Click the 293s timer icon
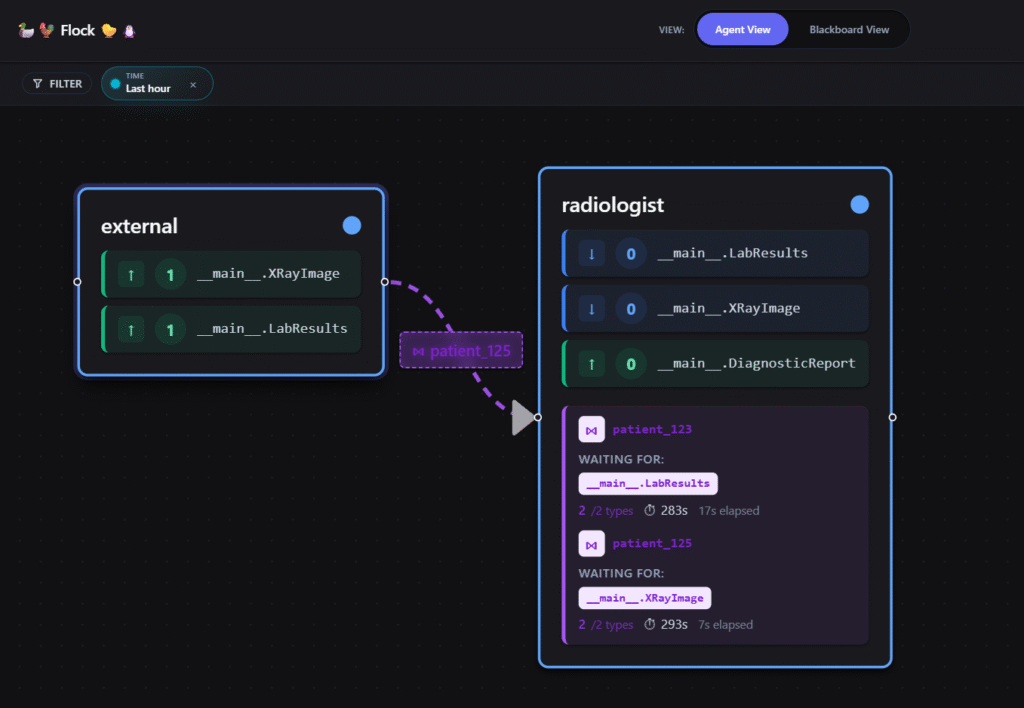Image resolution: width=1024 pixels, height=708 pixels. click(650, 624)
